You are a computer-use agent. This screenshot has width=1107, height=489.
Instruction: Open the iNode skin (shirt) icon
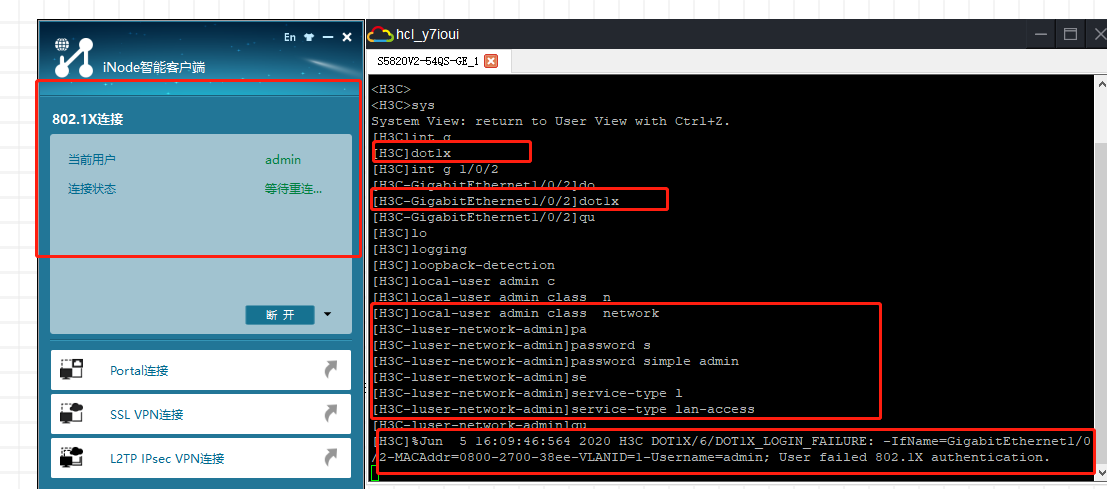pos(309,37)
